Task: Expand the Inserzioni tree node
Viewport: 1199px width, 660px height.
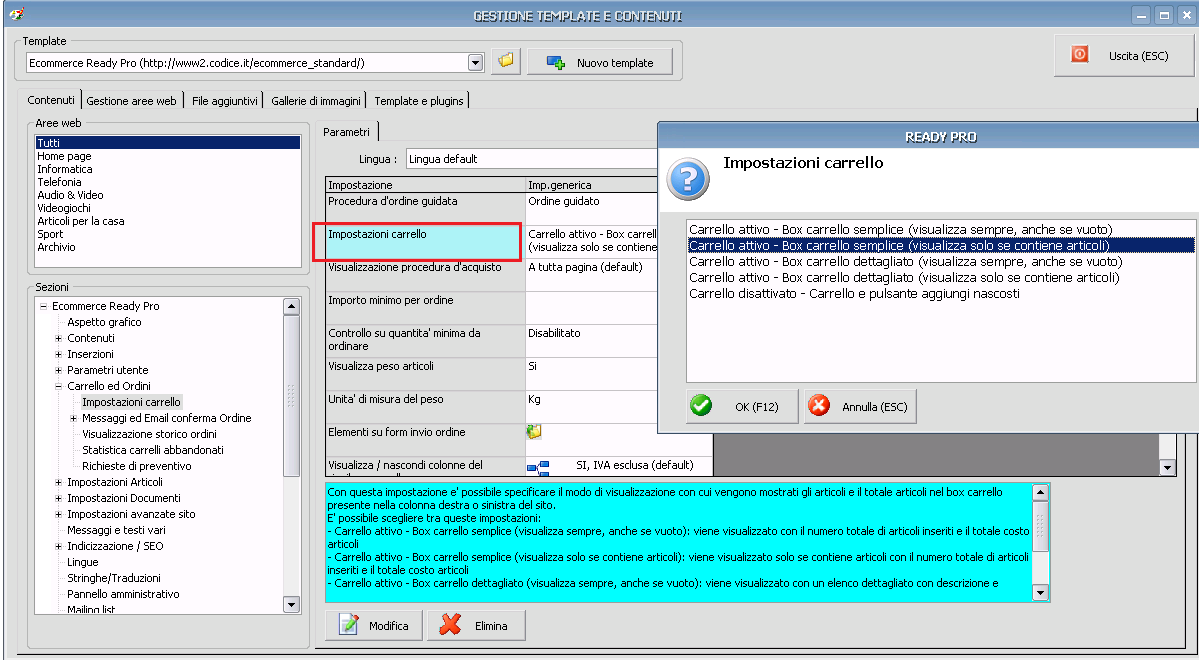Action: [59, 354]
